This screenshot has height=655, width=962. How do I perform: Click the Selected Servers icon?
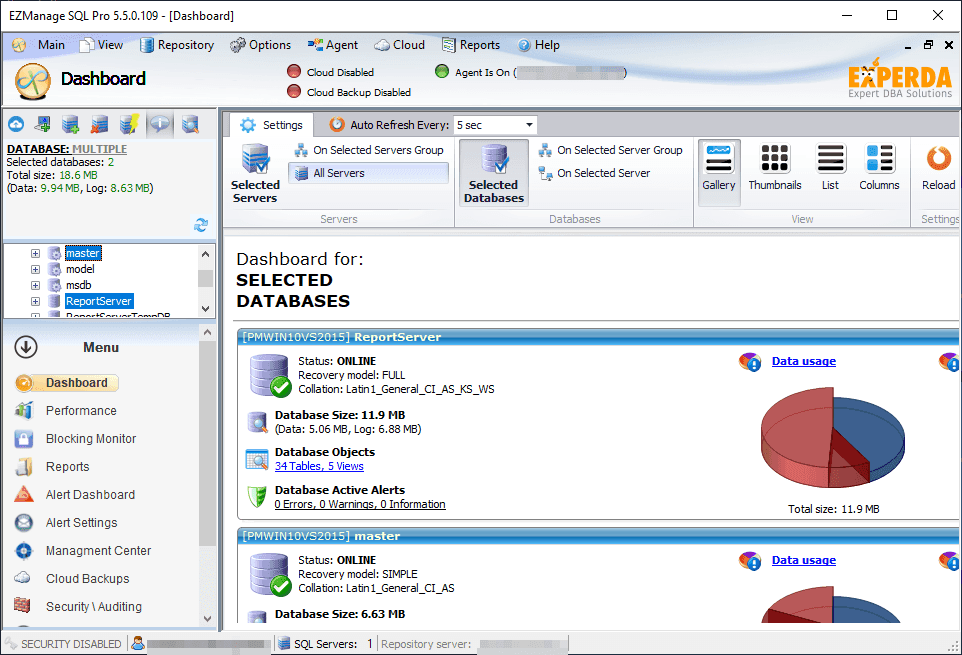tap(255, 173)
